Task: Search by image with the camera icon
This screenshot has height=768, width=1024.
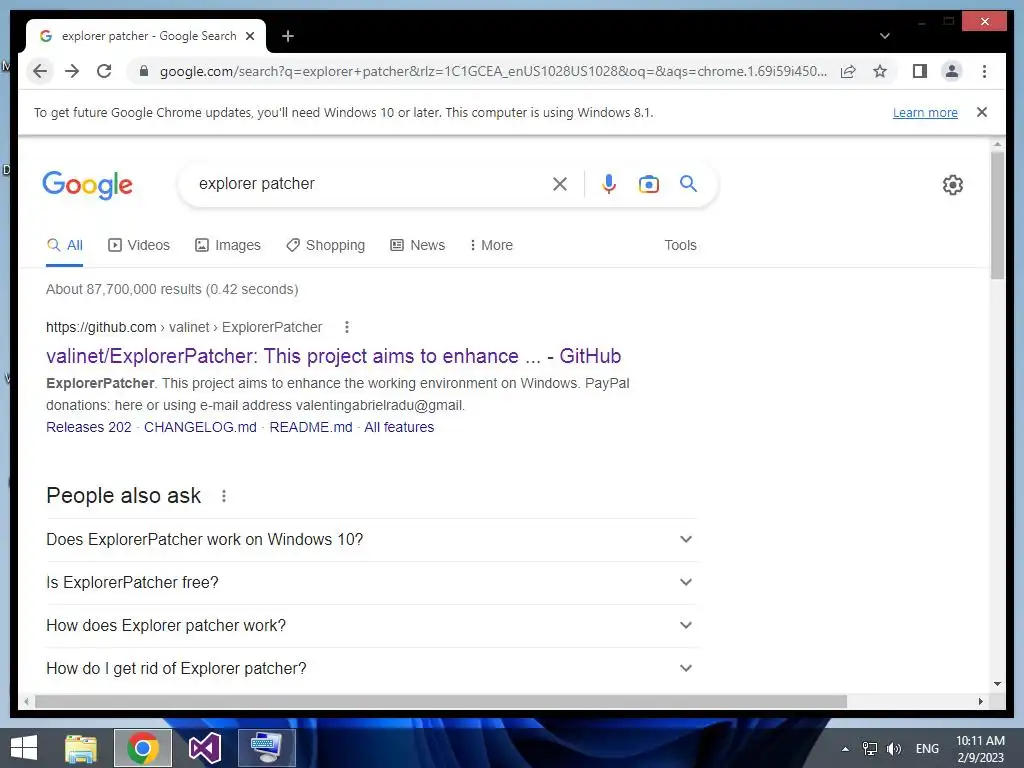Action: point(648,184)
